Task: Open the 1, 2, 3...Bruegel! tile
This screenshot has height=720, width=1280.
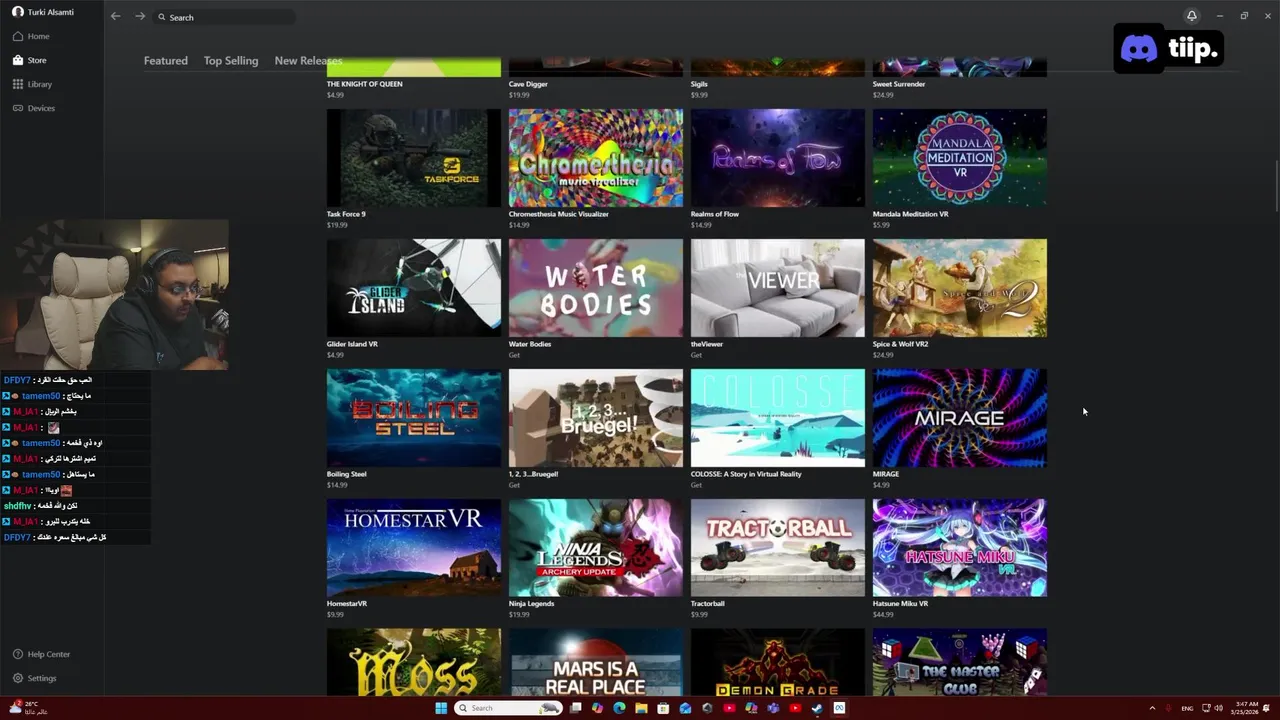Action: tap(596, 418)
